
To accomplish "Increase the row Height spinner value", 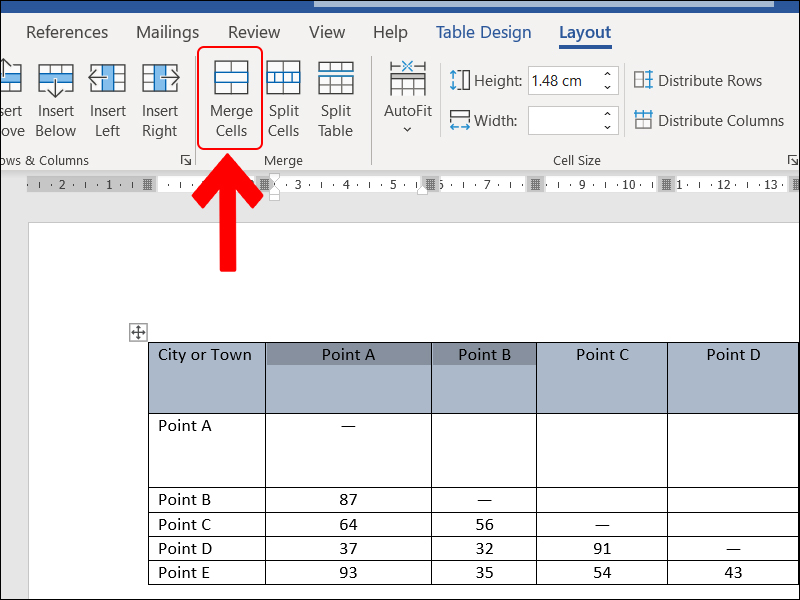I will click(607, 75).
